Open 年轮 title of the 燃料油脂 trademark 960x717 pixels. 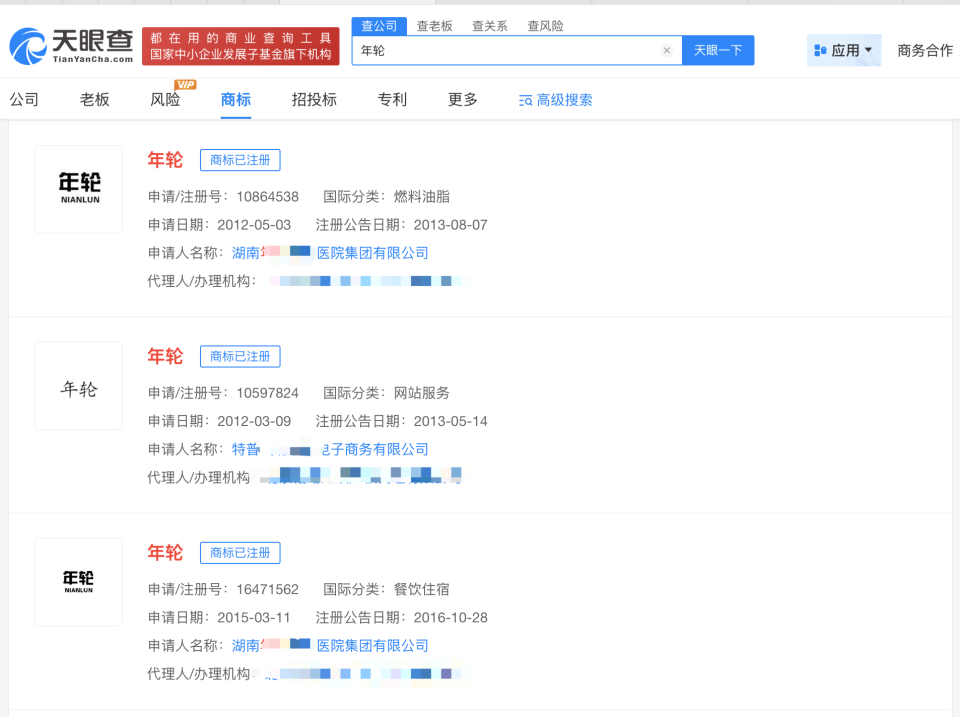(x=165, y=160)
